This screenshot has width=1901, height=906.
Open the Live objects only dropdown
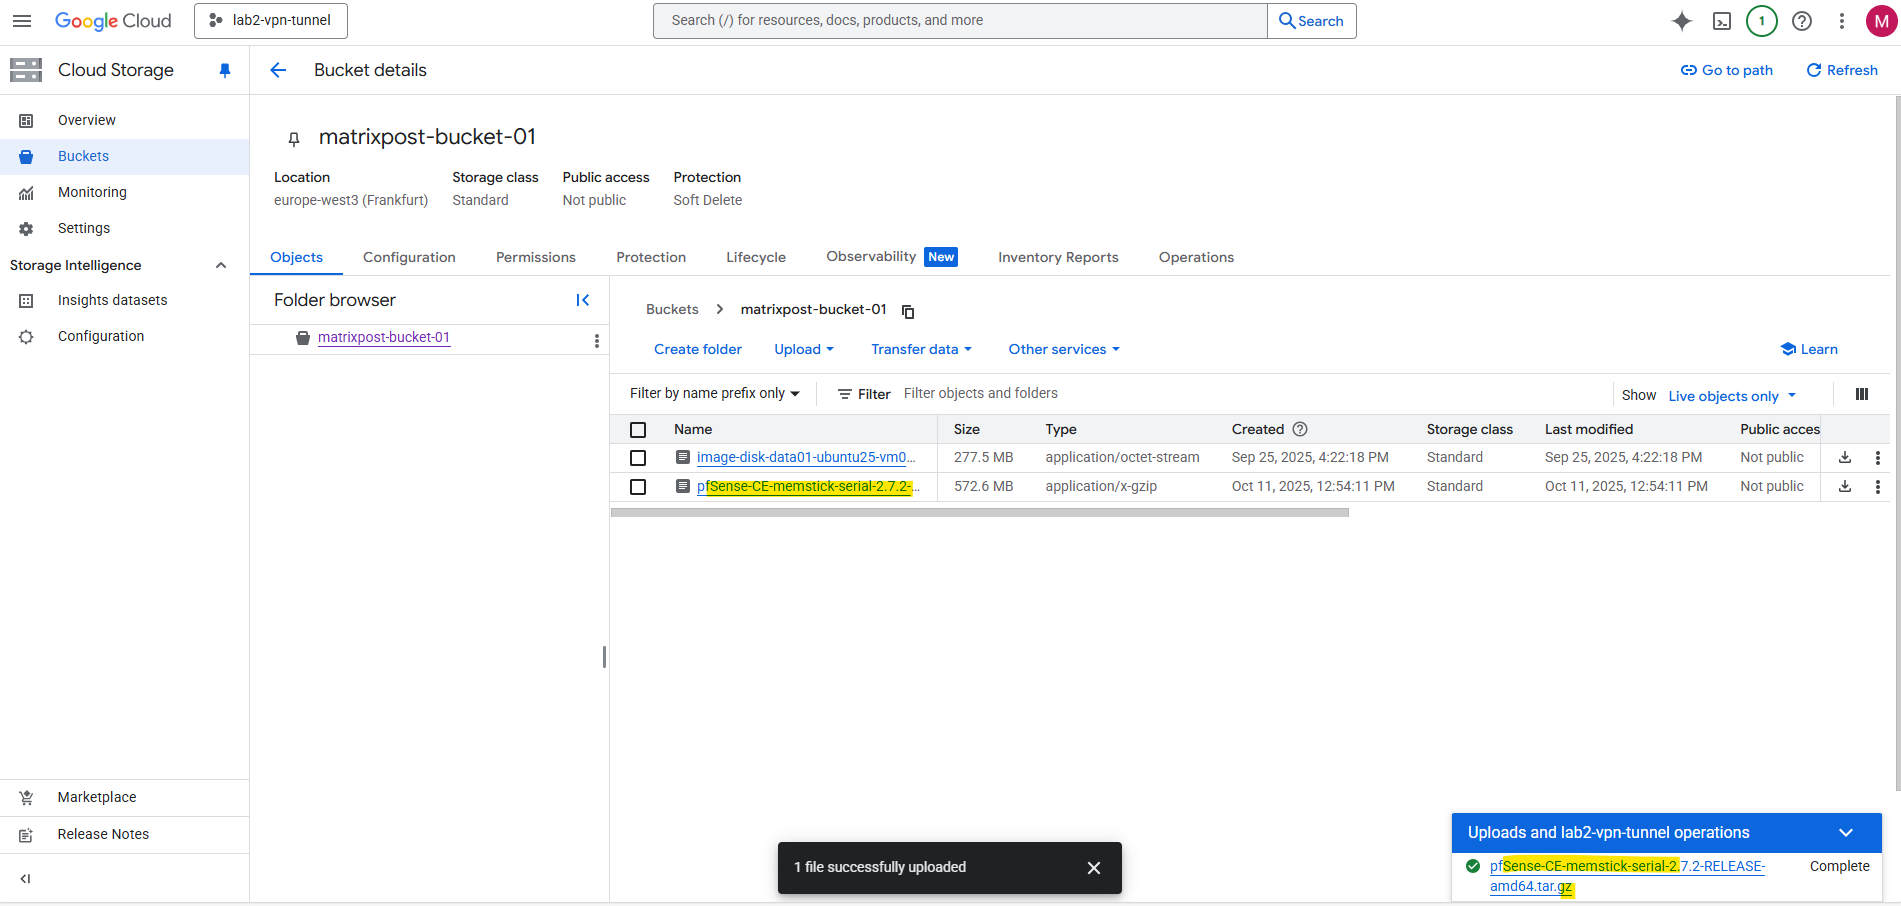point(1732,396)
